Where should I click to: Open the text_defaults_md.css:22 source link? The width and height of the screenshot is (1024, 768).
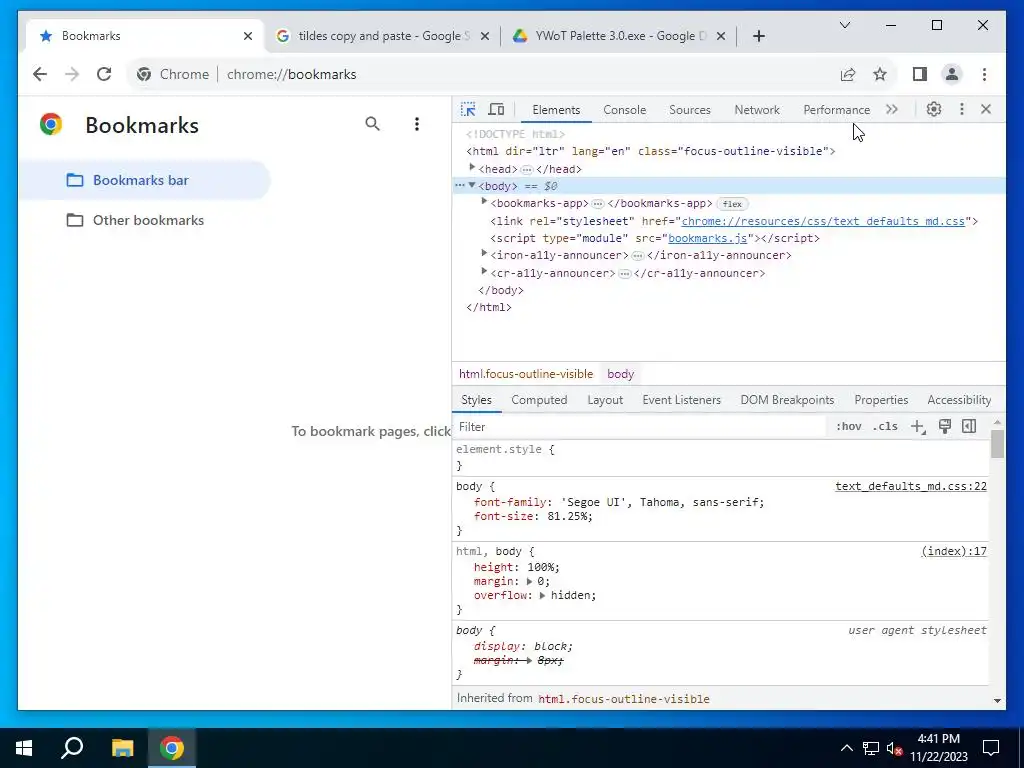(x=911, y=486)
